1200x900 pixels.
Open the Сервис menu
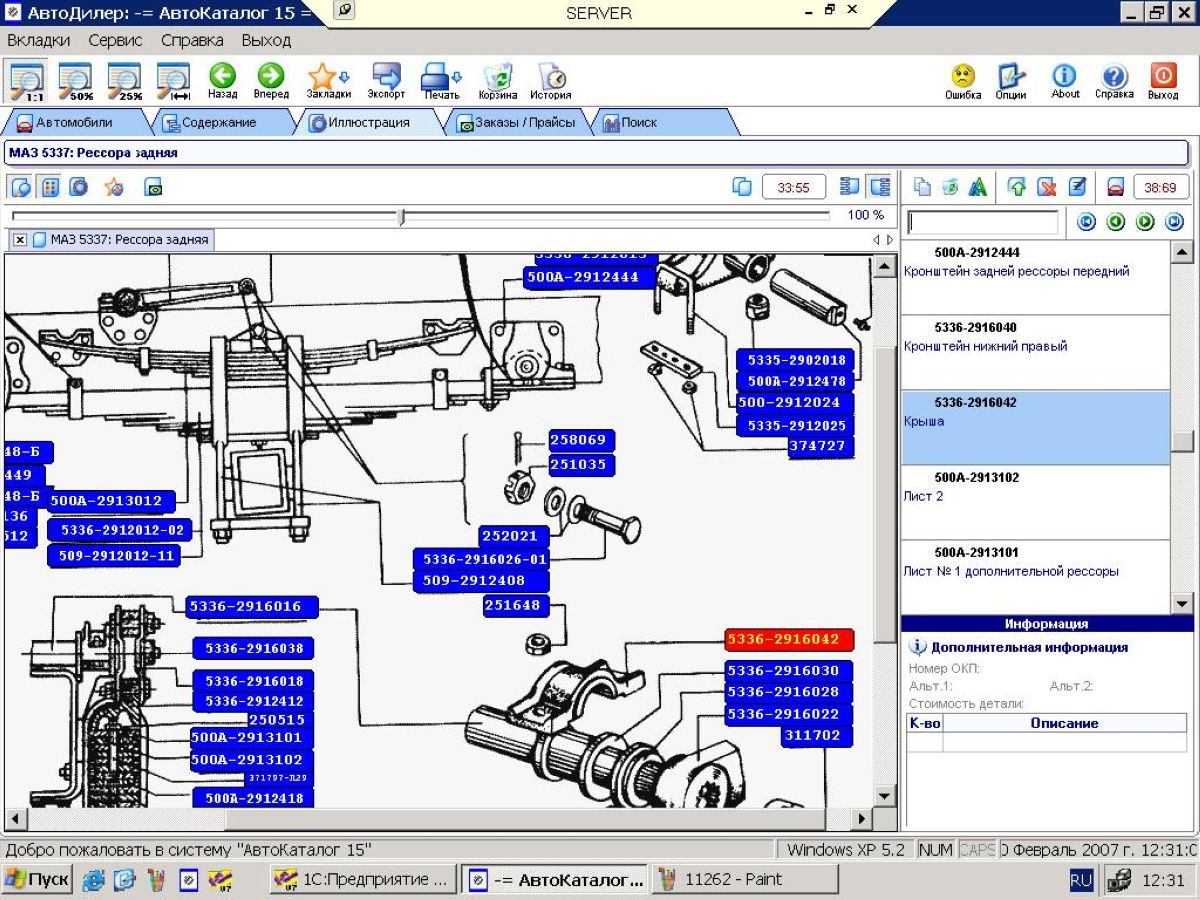(115, 40)
